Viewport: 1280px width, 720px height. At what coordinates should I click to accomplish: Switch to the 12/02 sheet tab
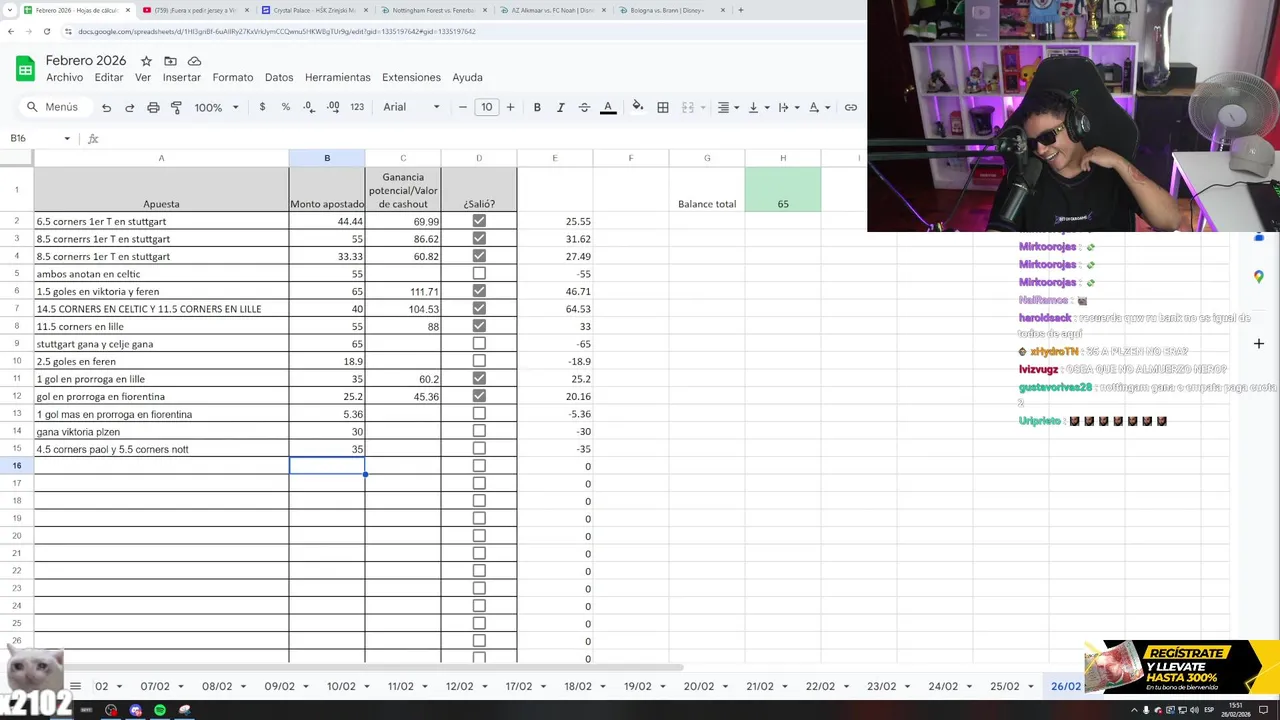tap(459, 686)
